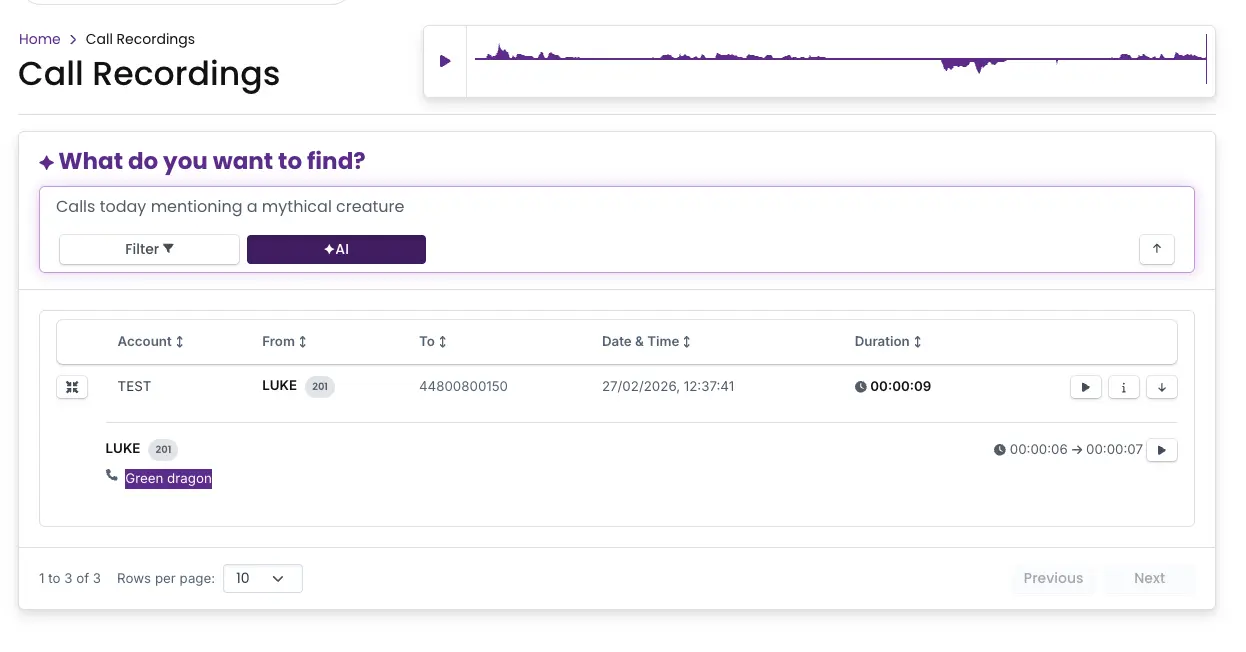Viewport: 1246px width, 652px height.
Task: Select Call Recordings in the breadcrumb trail
Action: [x=140, y=39]
